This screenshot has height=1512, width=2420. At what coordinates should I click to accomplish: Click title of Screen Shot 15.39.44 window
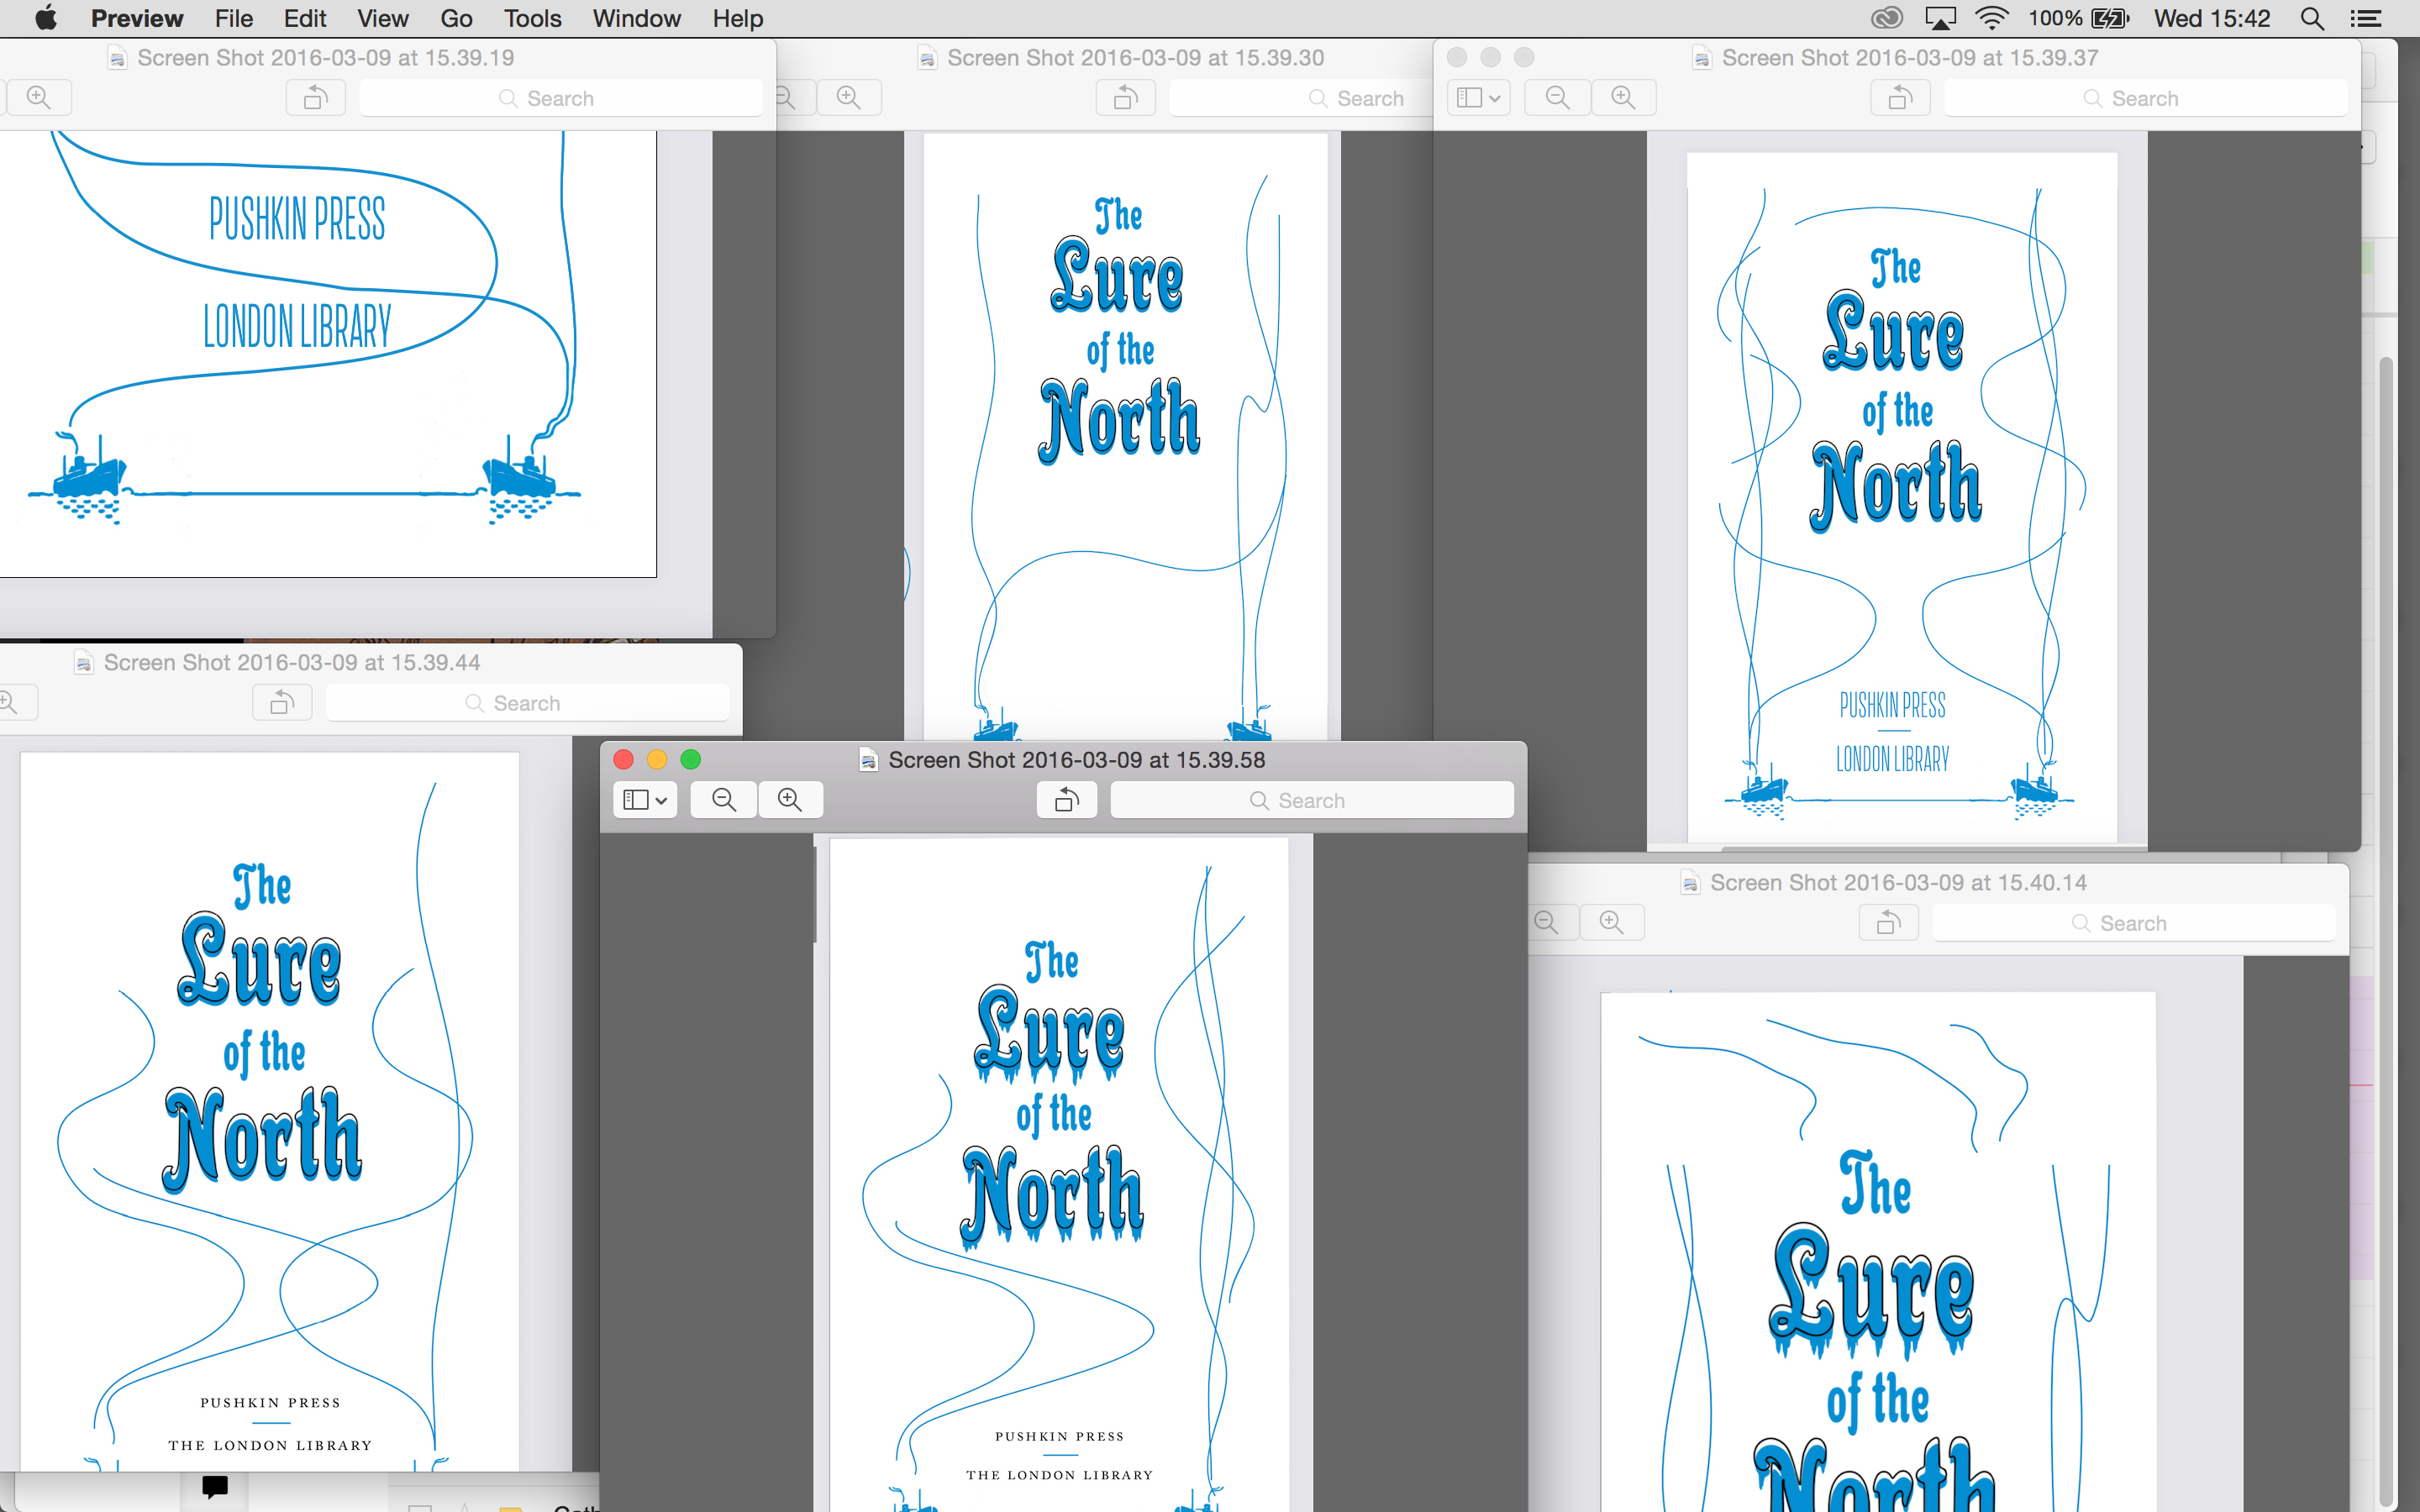(292, 662)
